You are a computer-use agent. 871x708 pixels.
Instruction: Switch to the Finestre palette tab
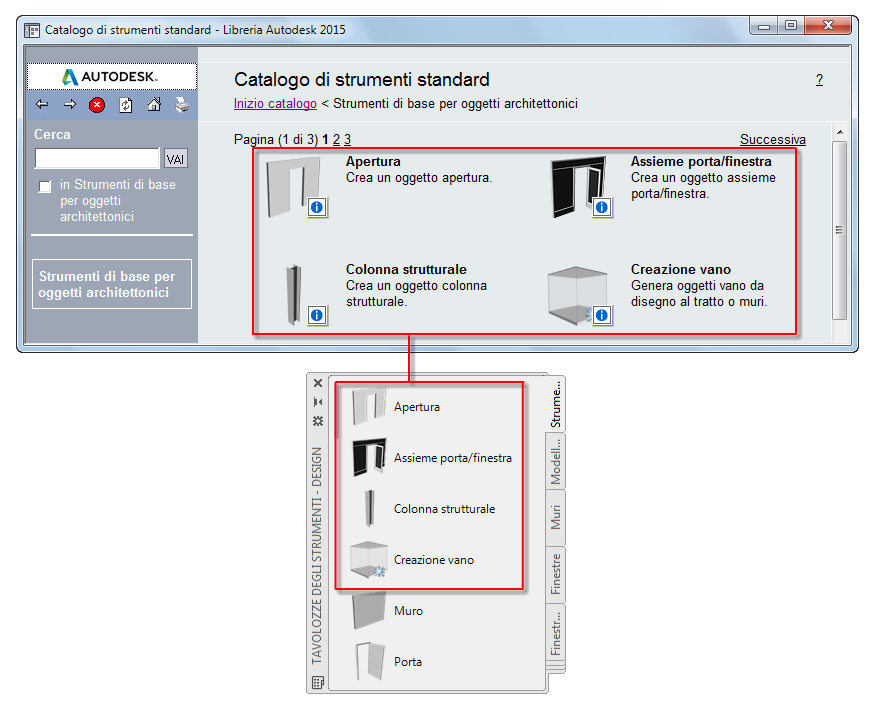coord(556,574)
